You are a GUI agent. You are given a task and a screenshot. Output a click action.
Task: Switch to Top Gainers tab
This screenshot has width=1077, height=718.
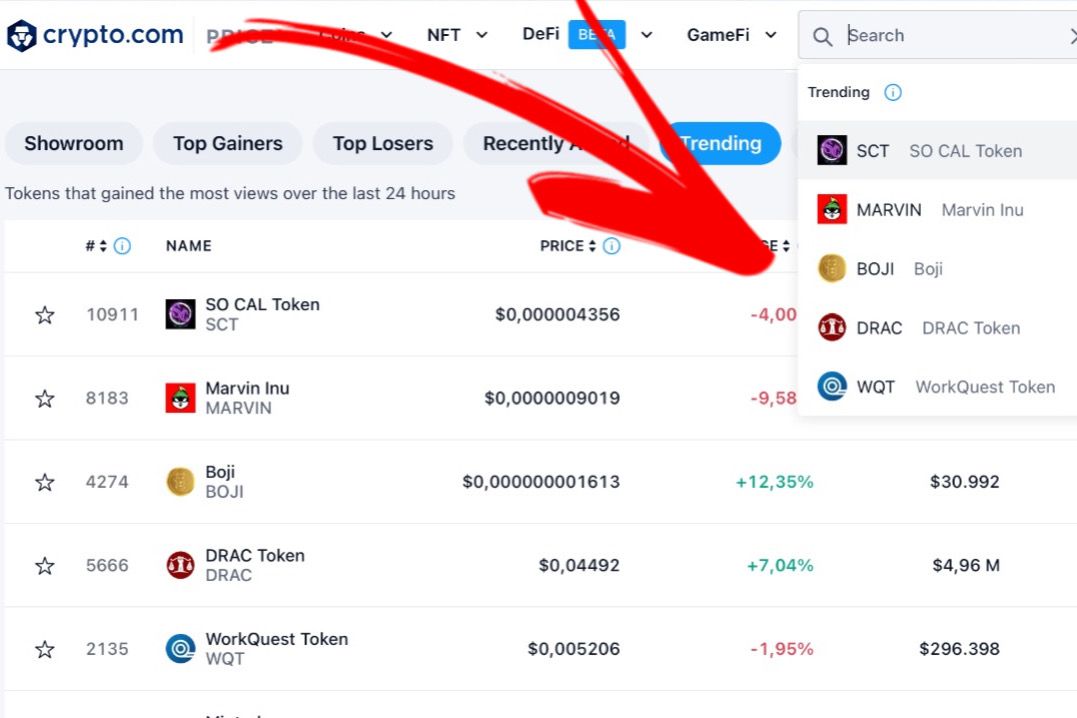tap(227, 144)
